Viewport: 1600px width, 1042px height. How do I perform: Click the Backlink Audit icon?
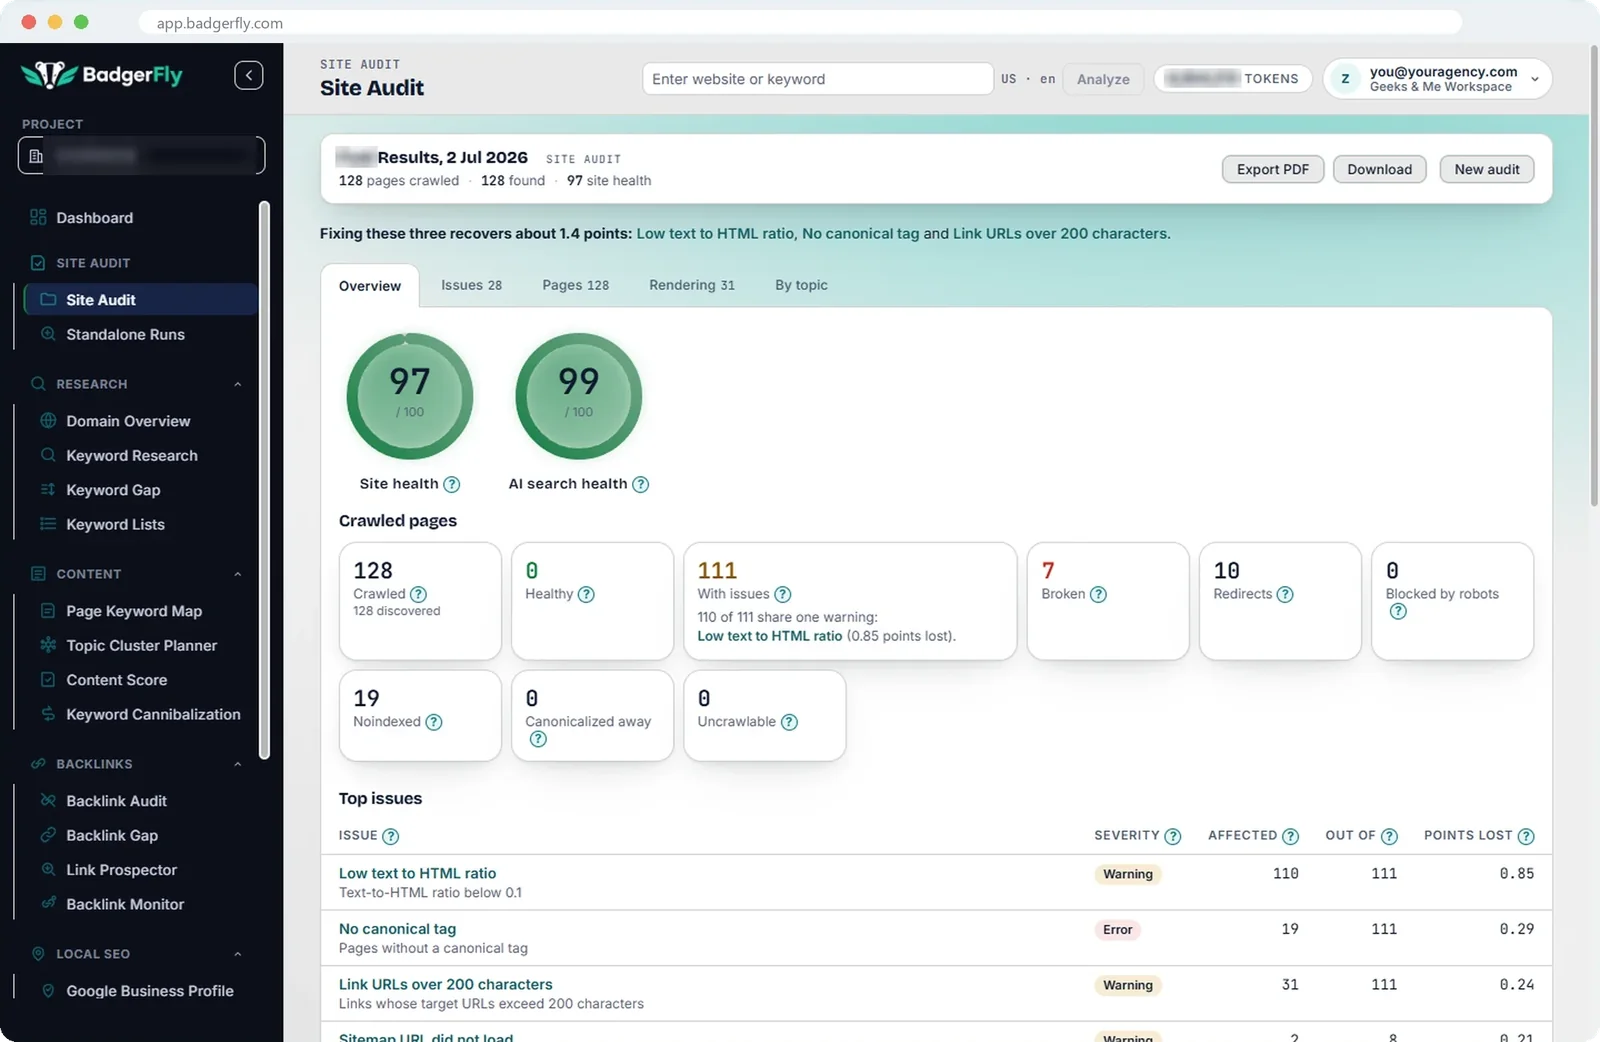coord(48,801)
